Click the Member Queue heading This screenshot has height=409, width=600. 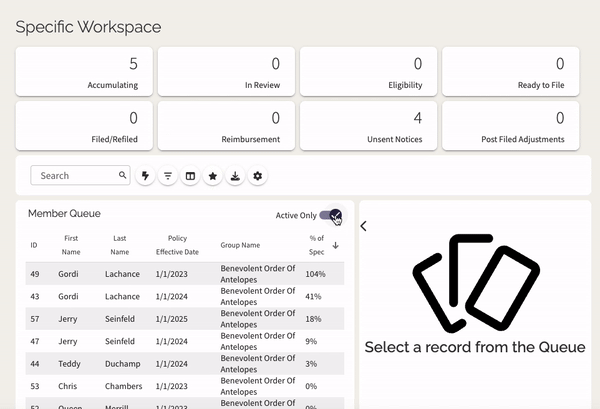[64, 213]
